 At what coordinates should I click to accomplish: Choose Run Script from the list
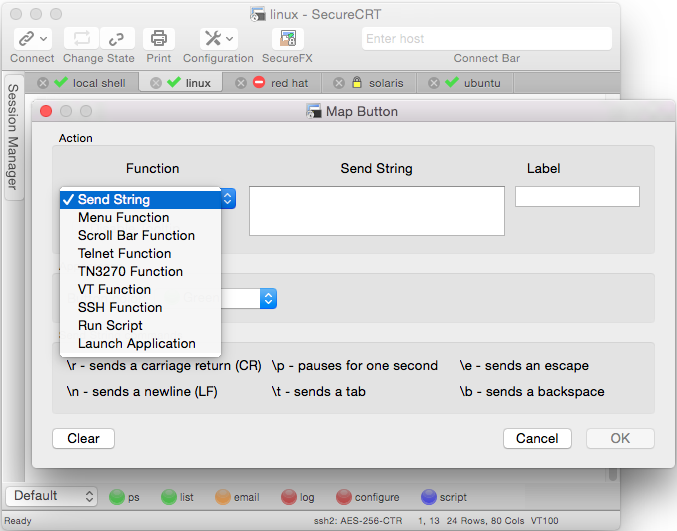point(140,326)
